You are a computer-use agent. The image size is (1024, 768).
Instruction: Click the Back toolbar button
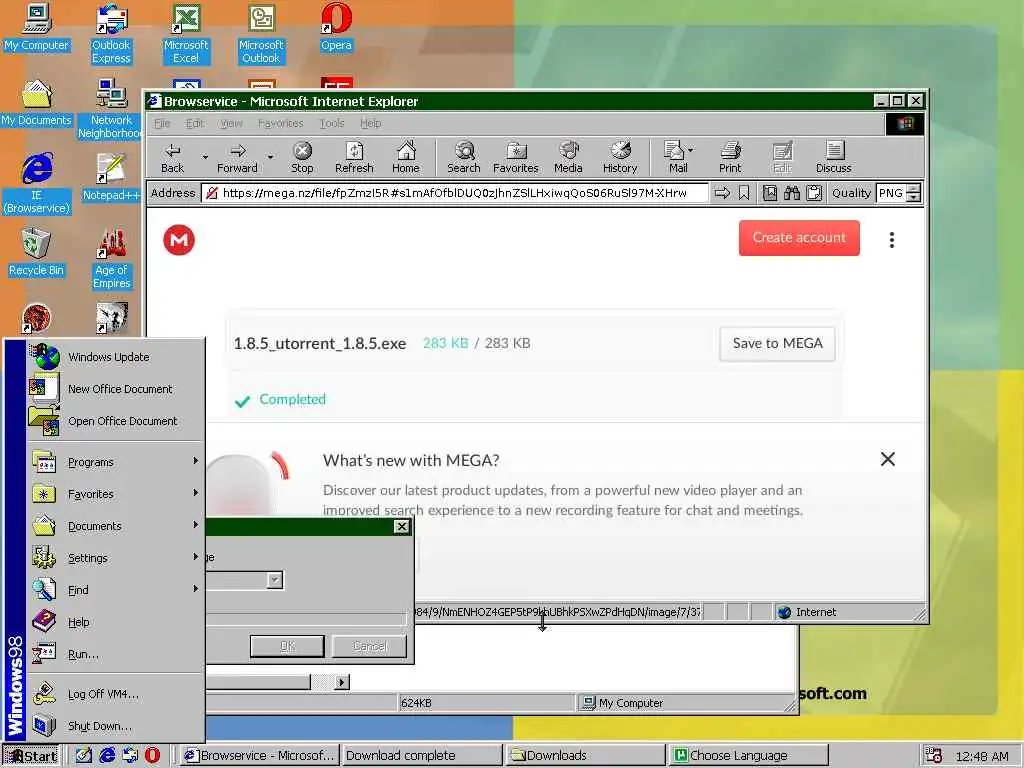pyautogui.click(x=172, y=157)
